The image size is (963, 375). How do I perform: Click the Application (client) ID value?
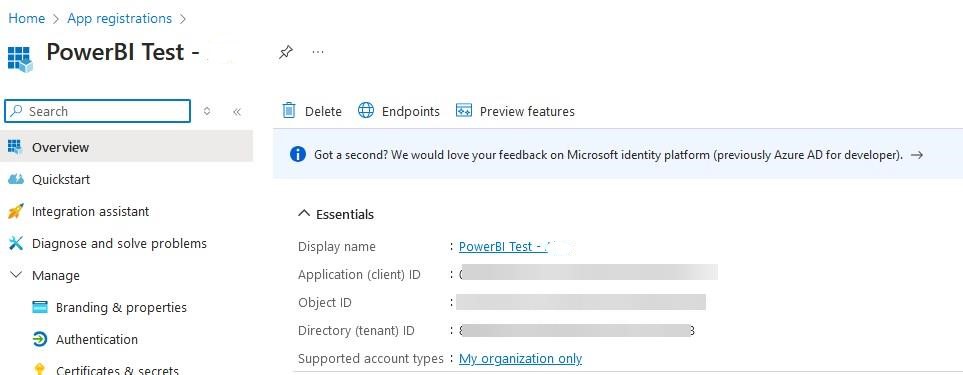(x=588, y=273)
